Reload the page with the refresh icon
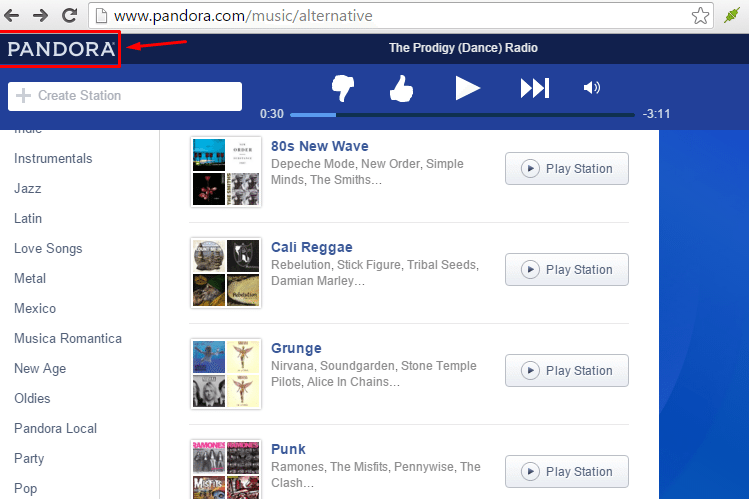 (70, 15)
